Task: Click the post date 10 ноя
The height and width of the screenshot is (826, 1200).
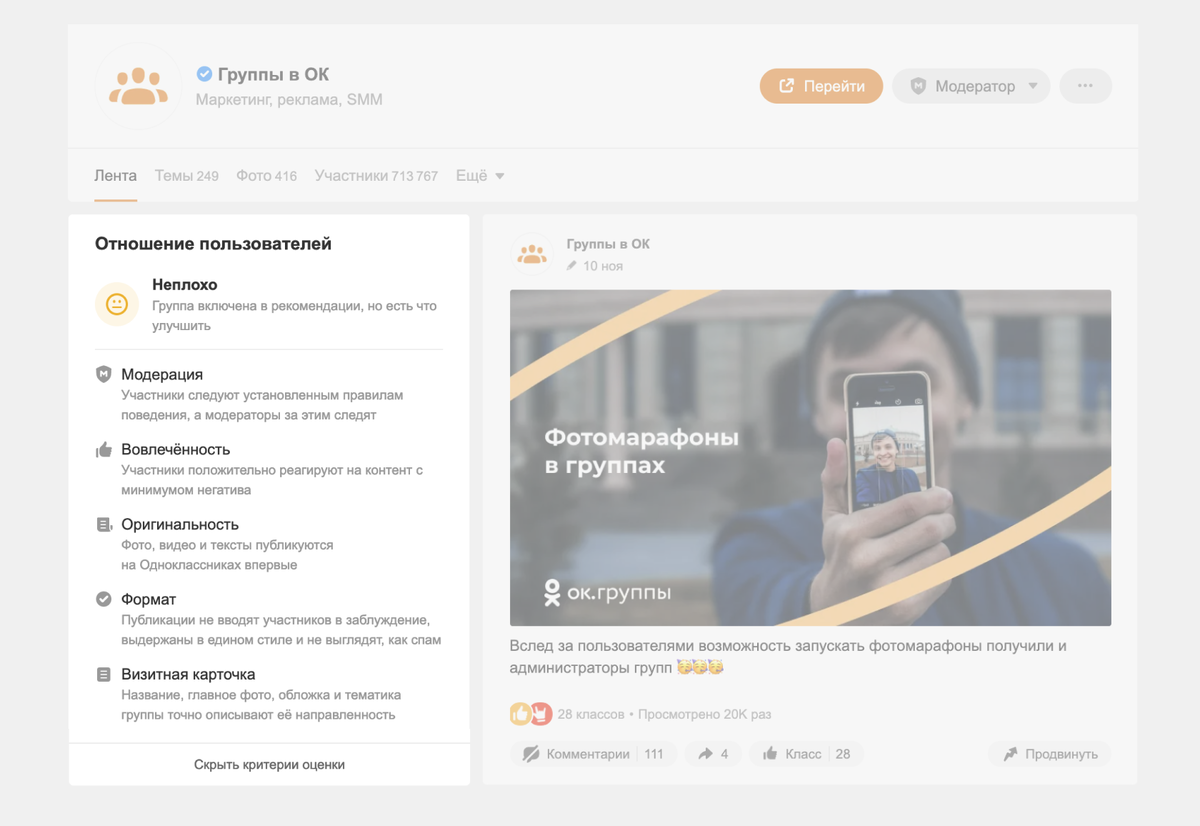Action: [x=603, y=266]
